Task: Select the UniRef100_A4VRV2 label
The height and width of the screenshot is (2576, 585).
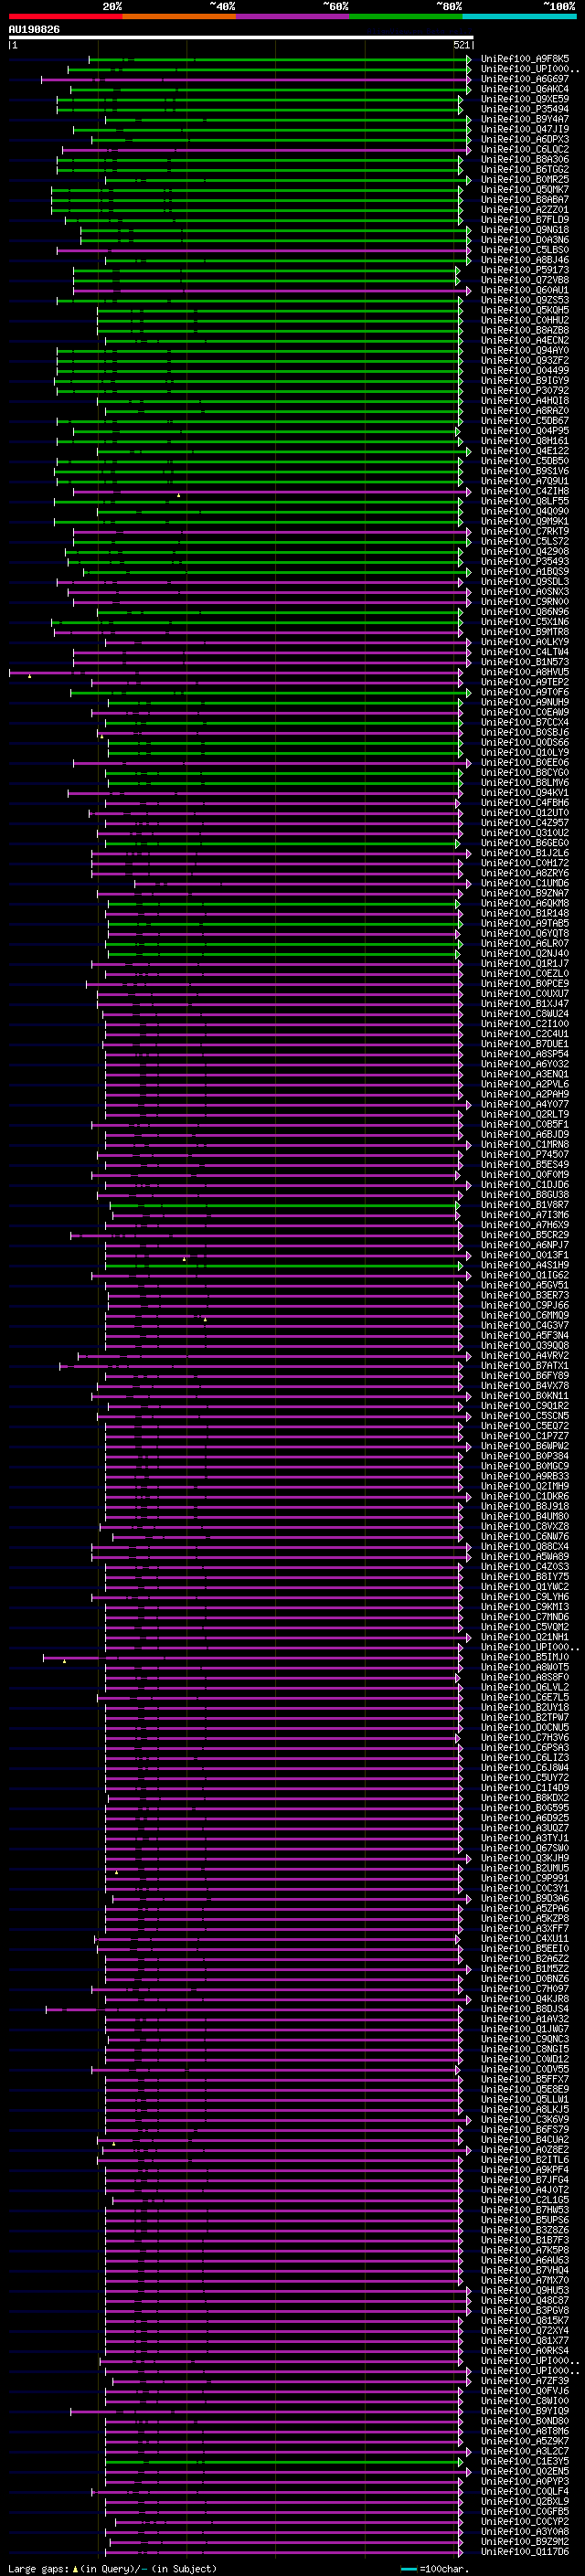Action: 524,1356
